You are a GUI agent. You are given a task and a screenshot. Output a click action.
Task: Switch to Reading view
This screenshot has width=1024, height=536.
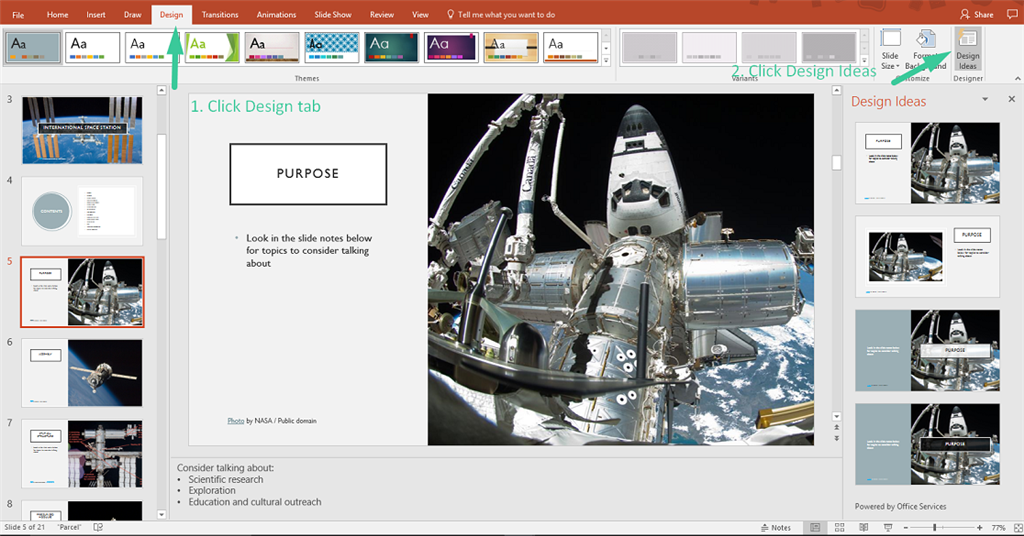(863, 528)
